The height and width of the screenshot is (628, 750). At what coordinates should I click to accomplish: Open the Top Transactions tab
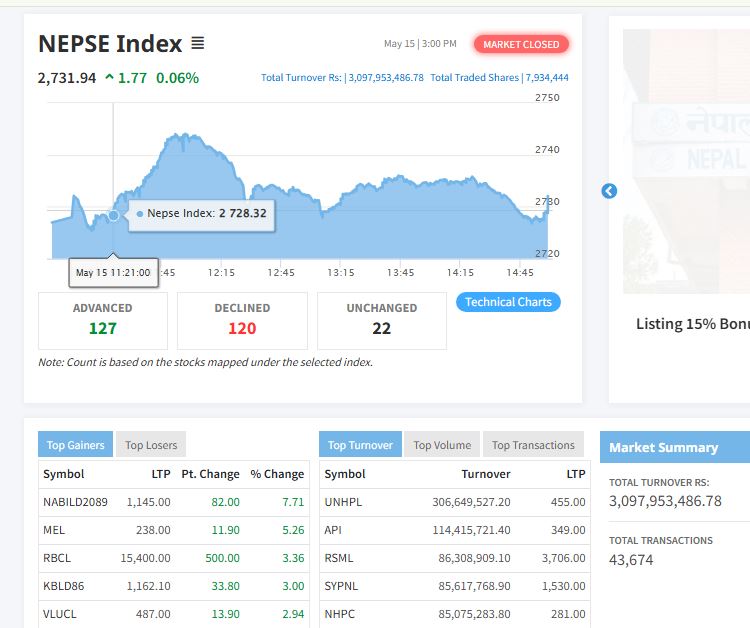click(533, 444)
